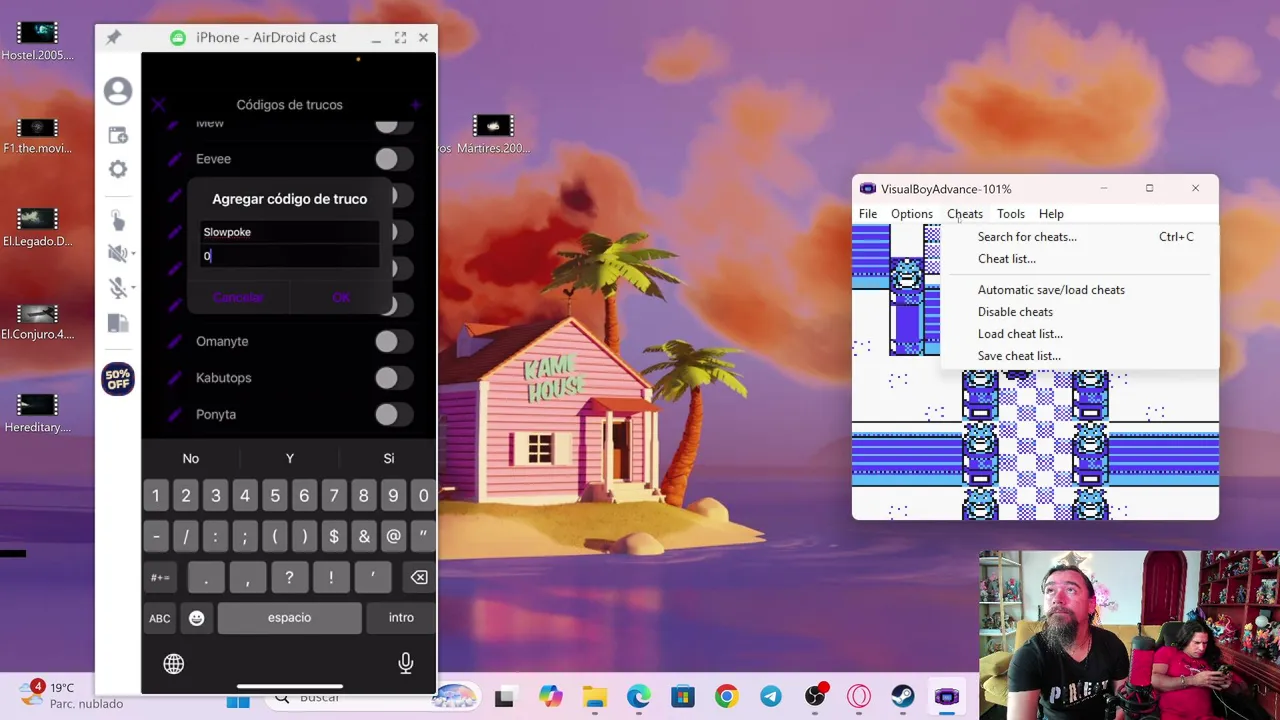Click the AirDroid new cast window icon
This screenshot has width=1280, height=720.
click(x=118, y=135)
